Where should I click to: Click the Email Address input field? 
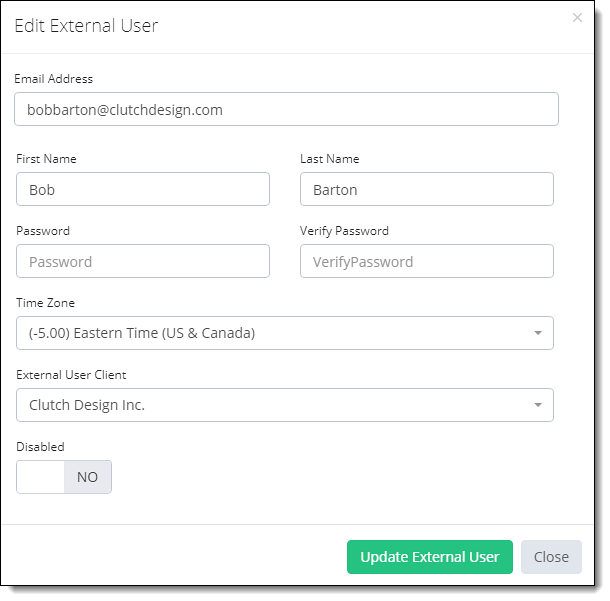tap(286, 109)
